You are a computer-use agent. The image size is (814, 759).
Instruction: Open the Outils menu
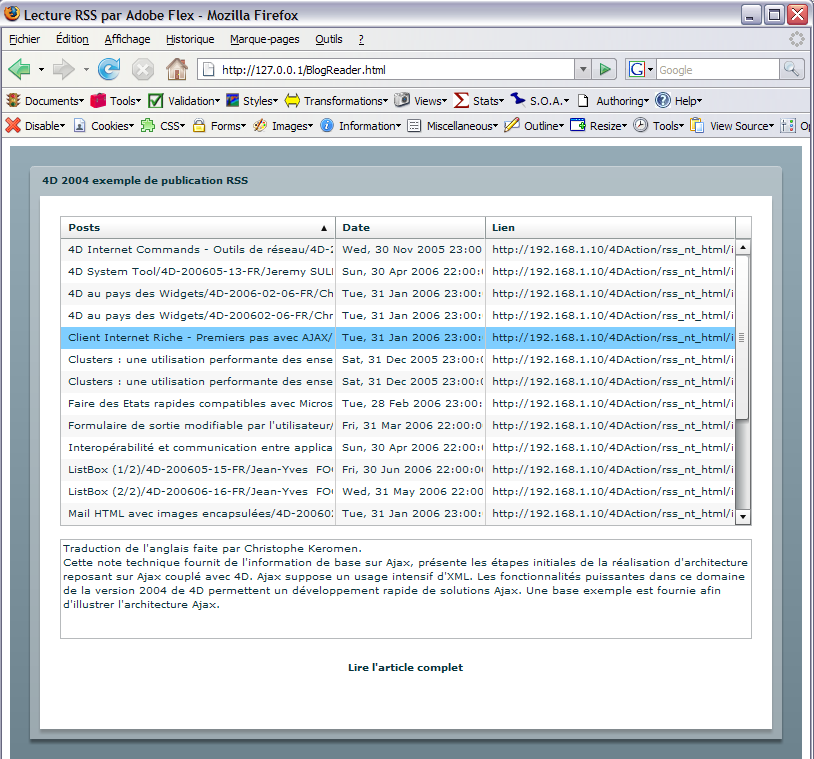click(328, 39)
